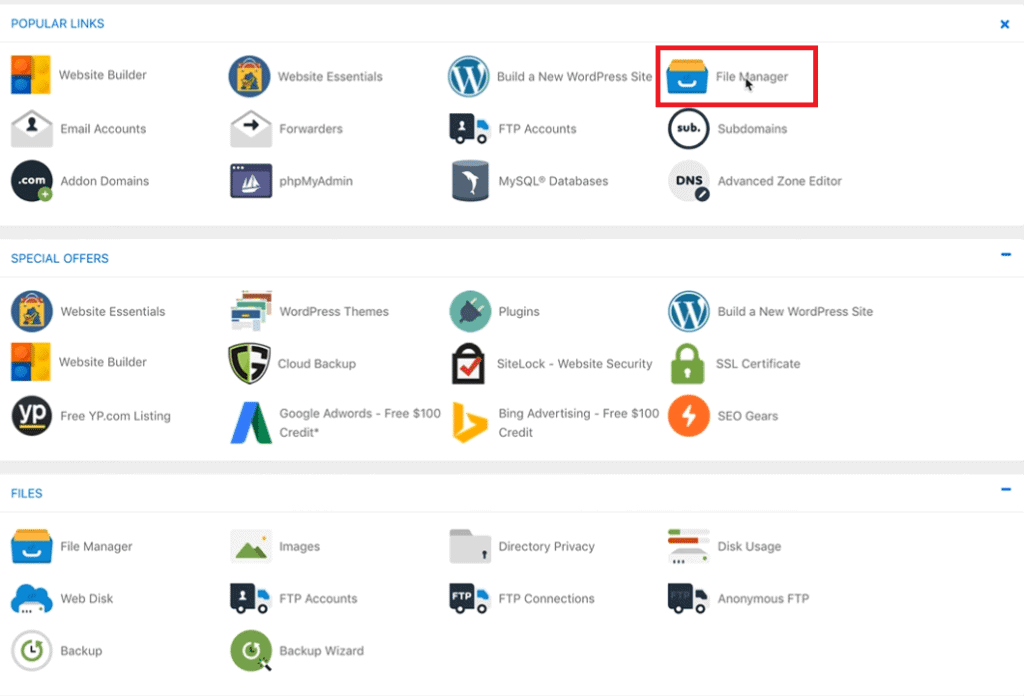Click Free YP.com Listing text link
Image resolution: width=1024 pixels, height=696 pixels.
pyautogui.click(x=115, y=416)
